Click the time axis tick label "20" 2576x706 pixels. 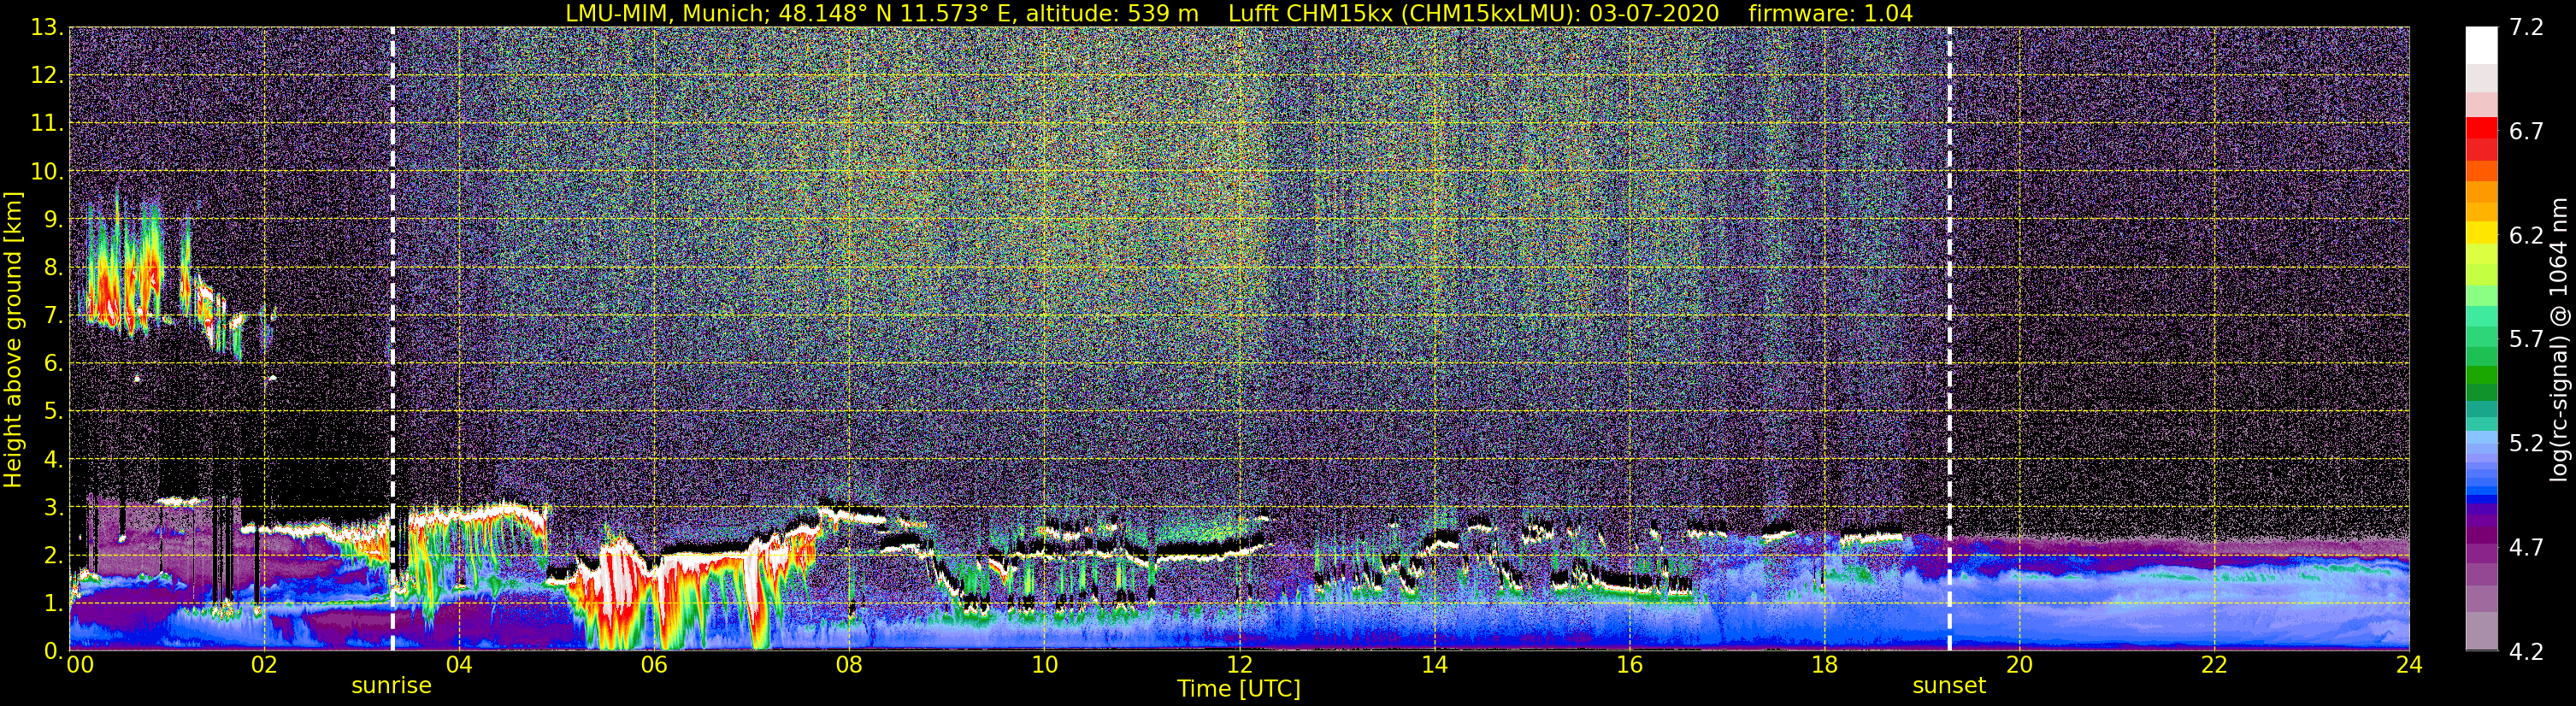point(2019,666)
